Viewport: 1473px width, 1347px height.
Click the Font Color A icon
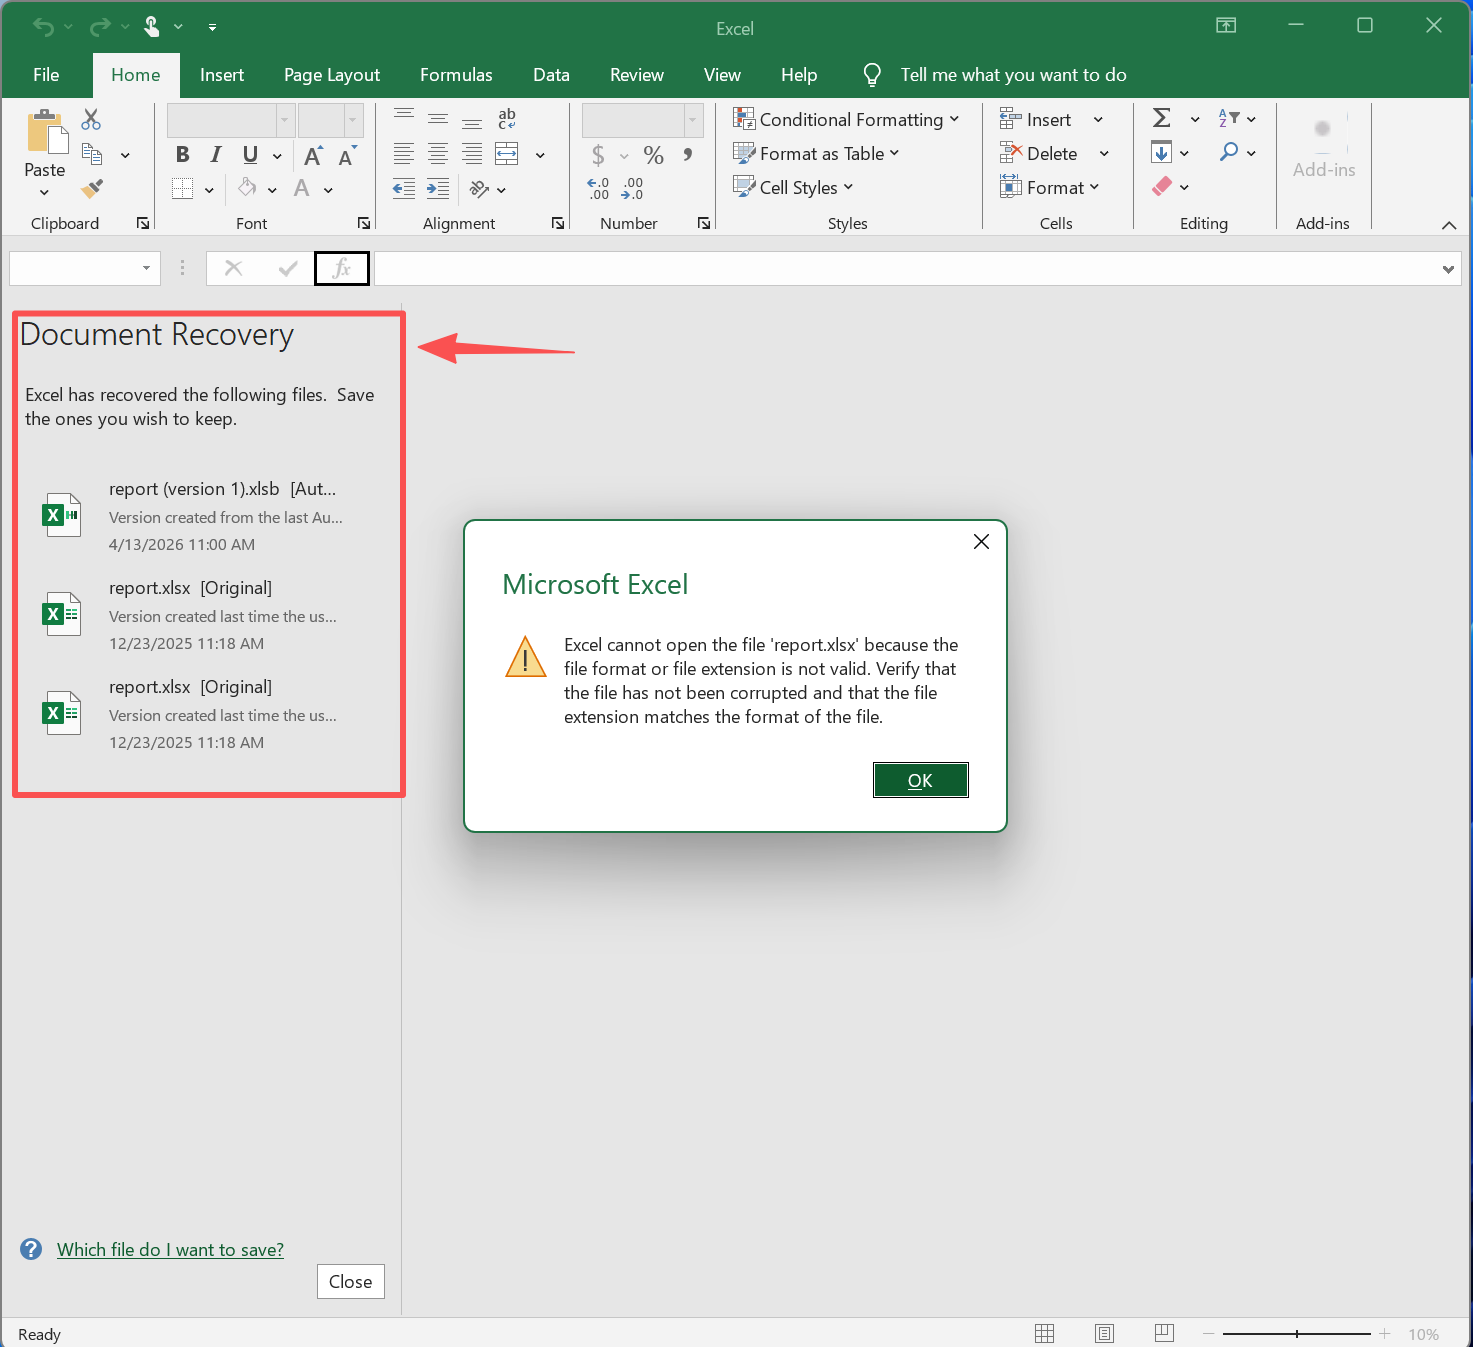[302, 188]
